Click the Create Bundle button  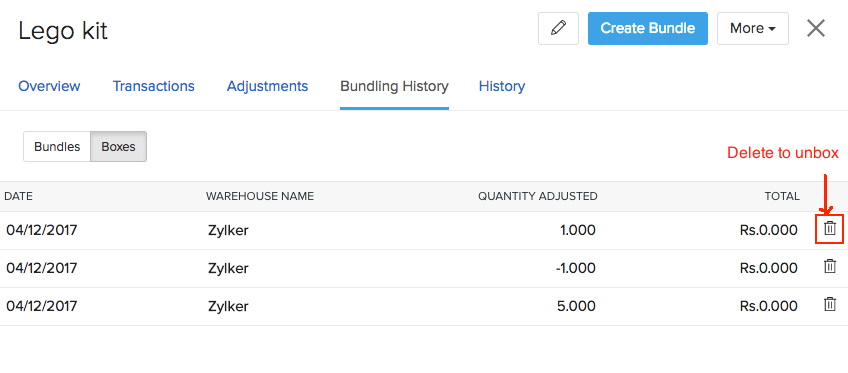tap(647, 28)
